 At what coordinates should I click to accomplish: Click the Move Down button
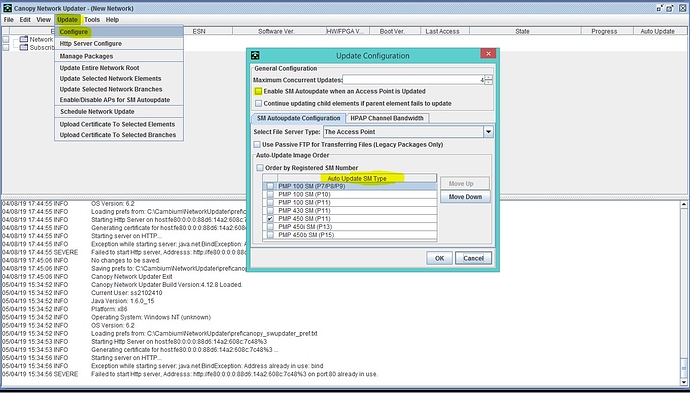(465, 197)
